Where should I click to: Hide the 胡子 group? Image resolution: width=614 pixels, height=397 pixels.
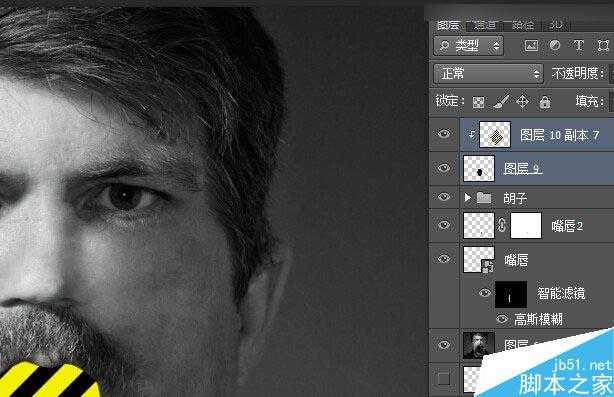(x=444, y=197)
